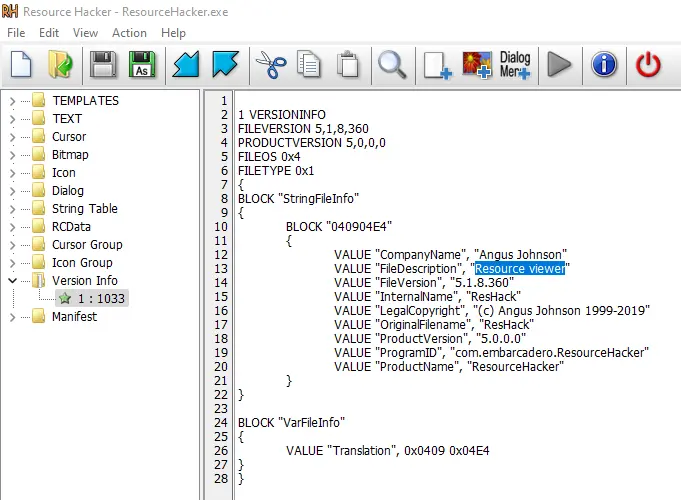681x500 pixels.
Task: Select the Cursor Group folder
Action: pyautogui.click(x=86, y=245)
